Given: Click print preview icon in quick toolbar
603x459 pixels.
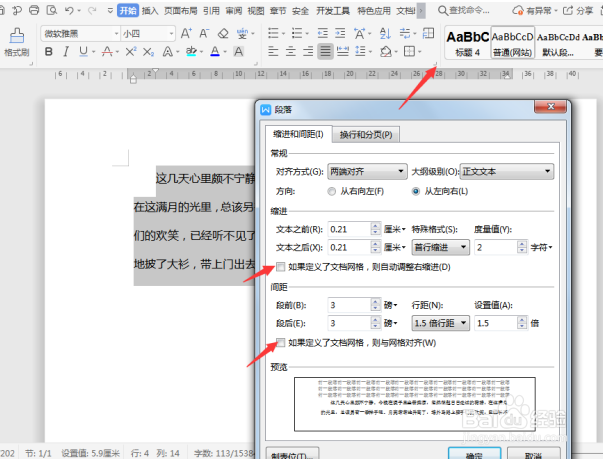Looking at the screenshot, I should click(52, 10).
